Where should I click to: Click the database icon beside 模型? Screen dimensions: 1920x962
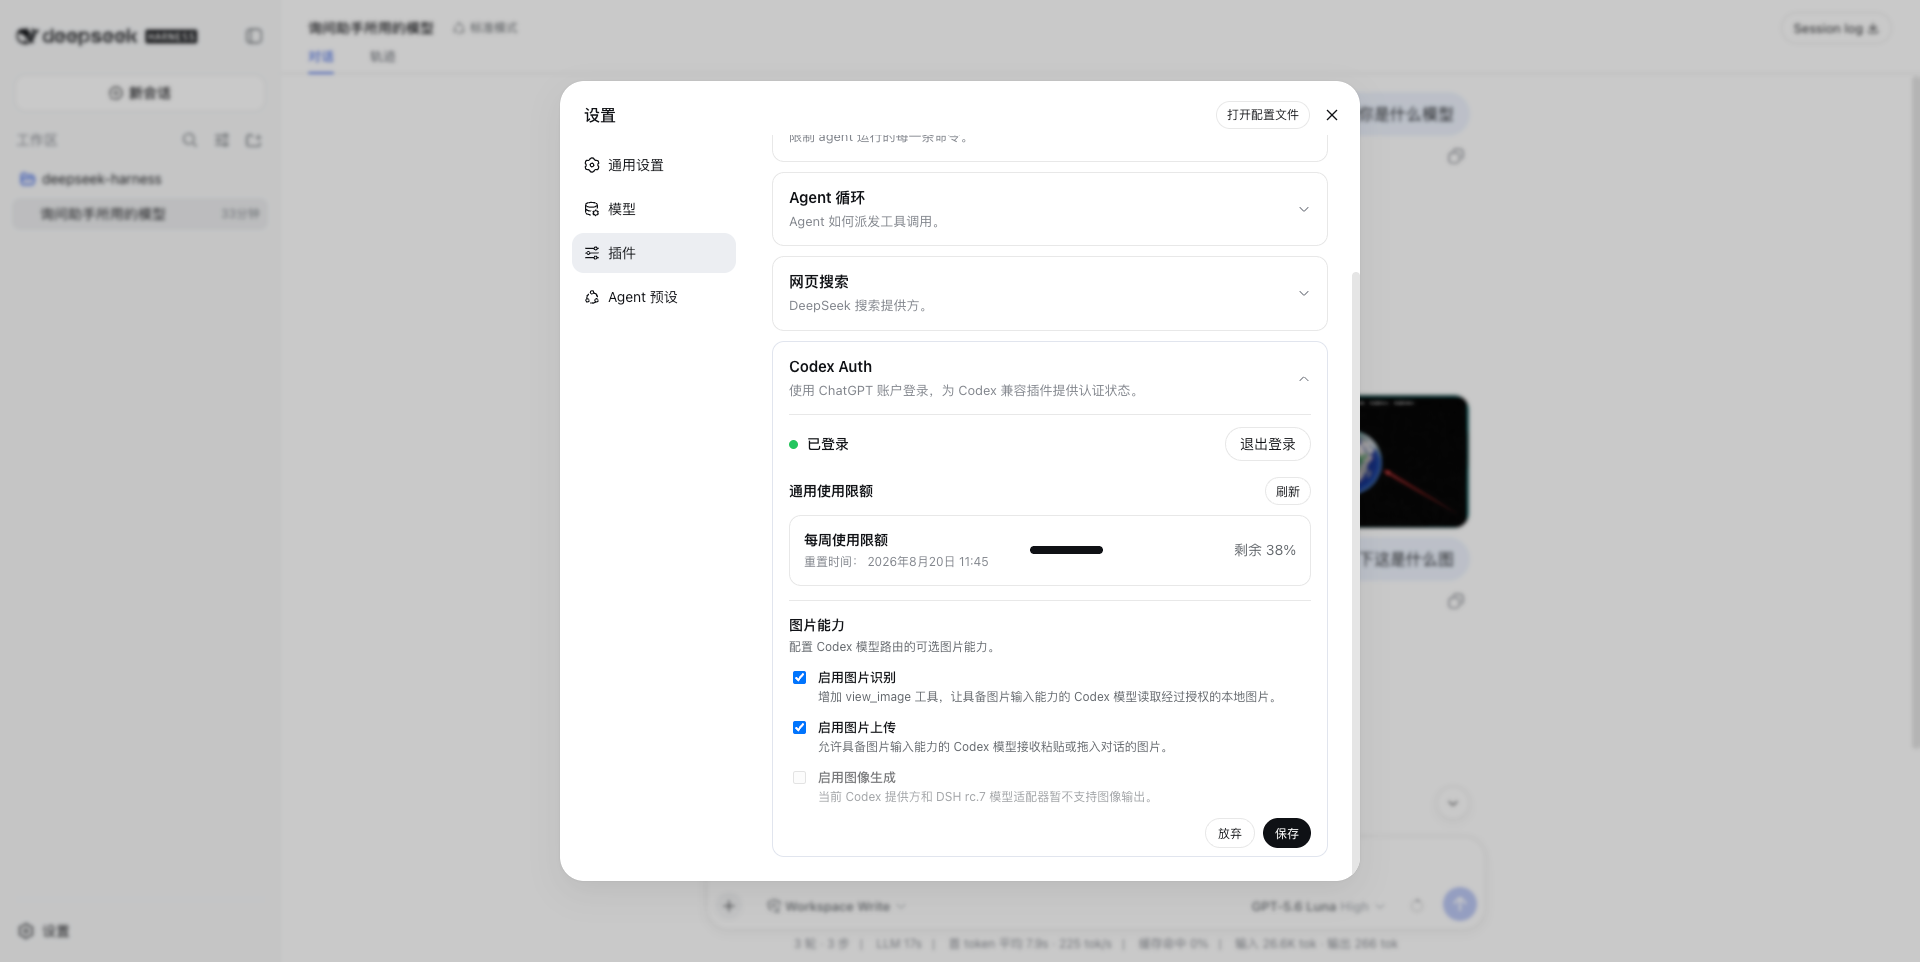pos(592,209)
